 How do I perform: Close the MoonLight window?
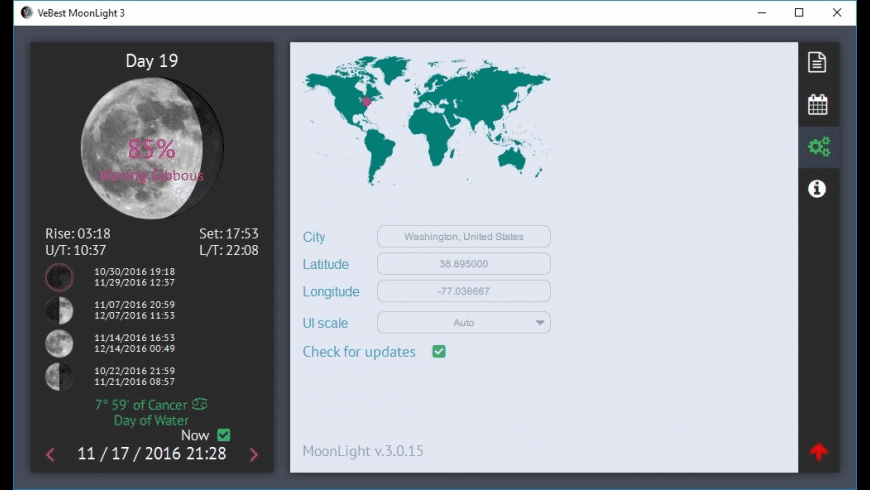[x=837, y=12]
